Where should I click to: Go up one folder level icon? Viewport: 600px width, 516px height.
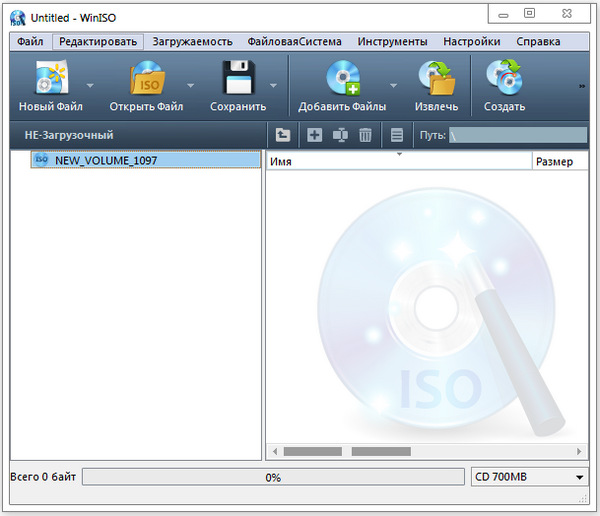[283, 135]
